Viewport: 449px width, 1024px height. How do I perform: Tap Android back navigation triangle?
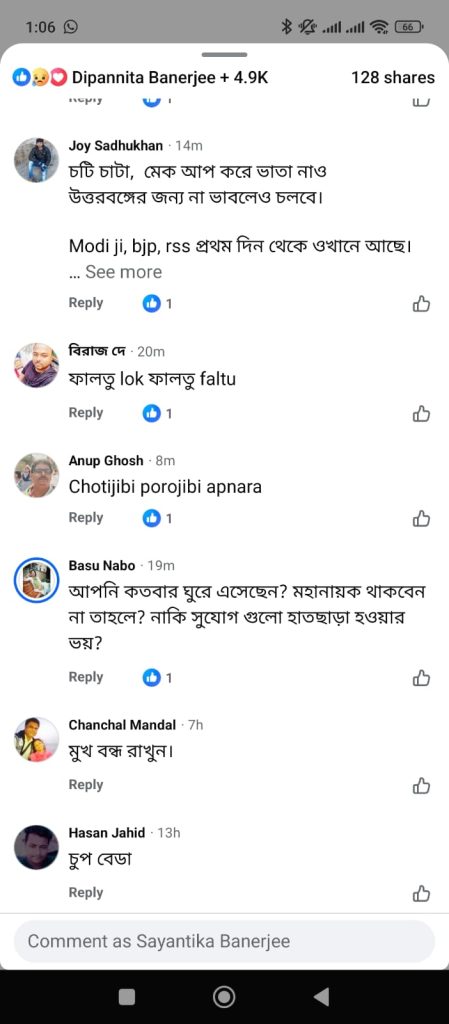click(320, 997)
